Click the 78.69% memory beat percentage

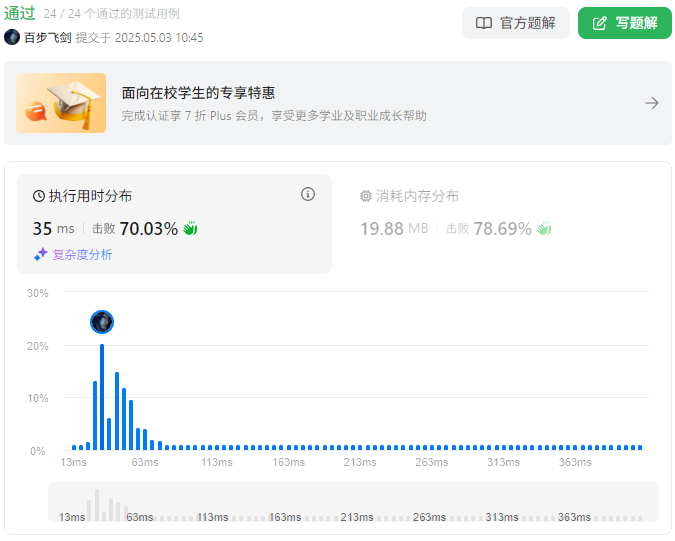click(502, 229)
